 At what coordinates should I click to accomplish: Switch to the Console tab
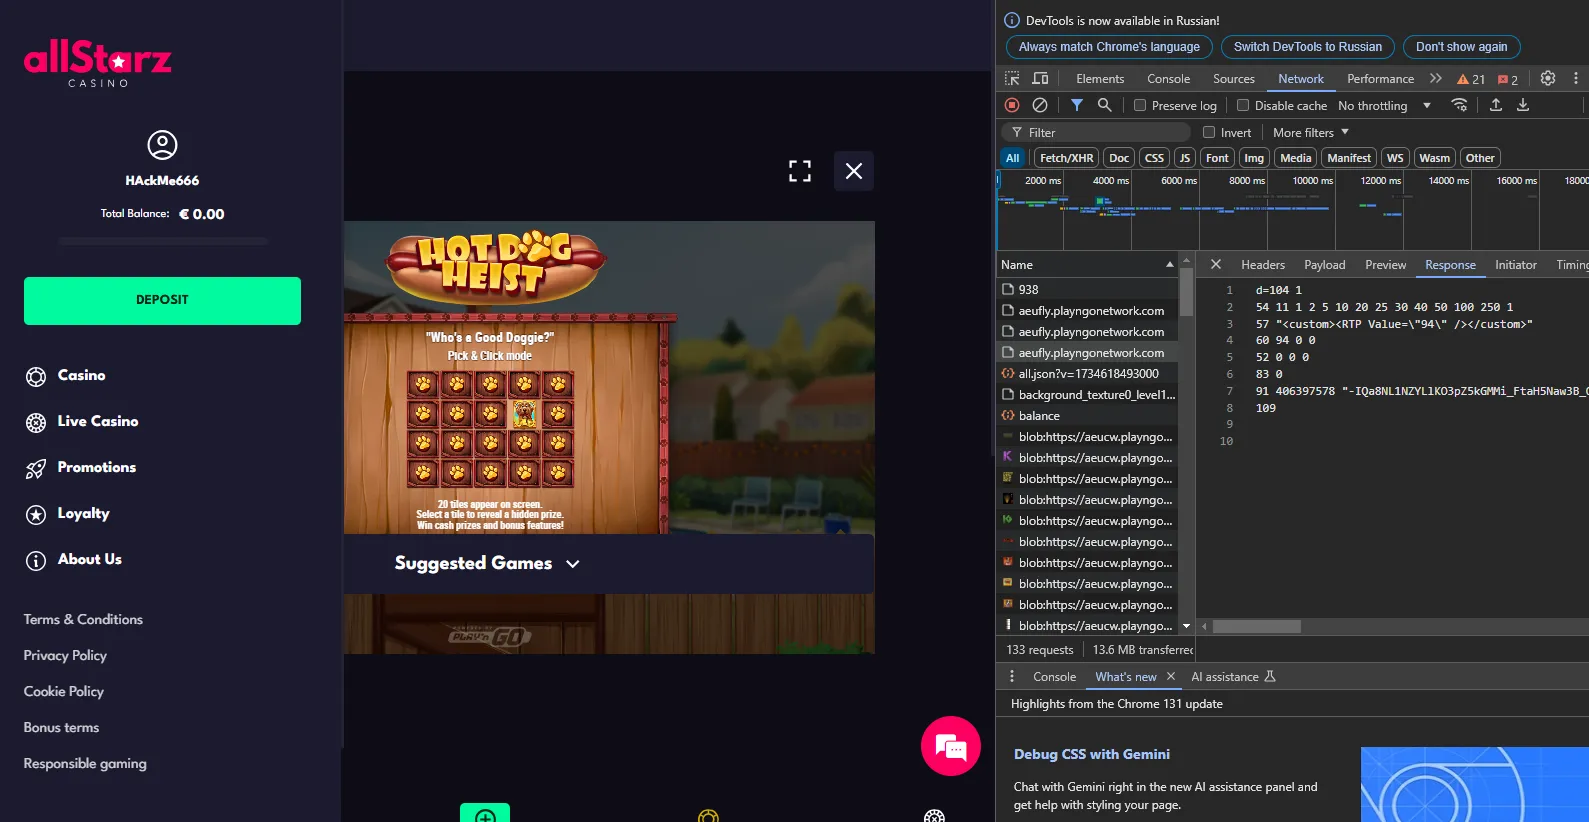pos(1168,78)
